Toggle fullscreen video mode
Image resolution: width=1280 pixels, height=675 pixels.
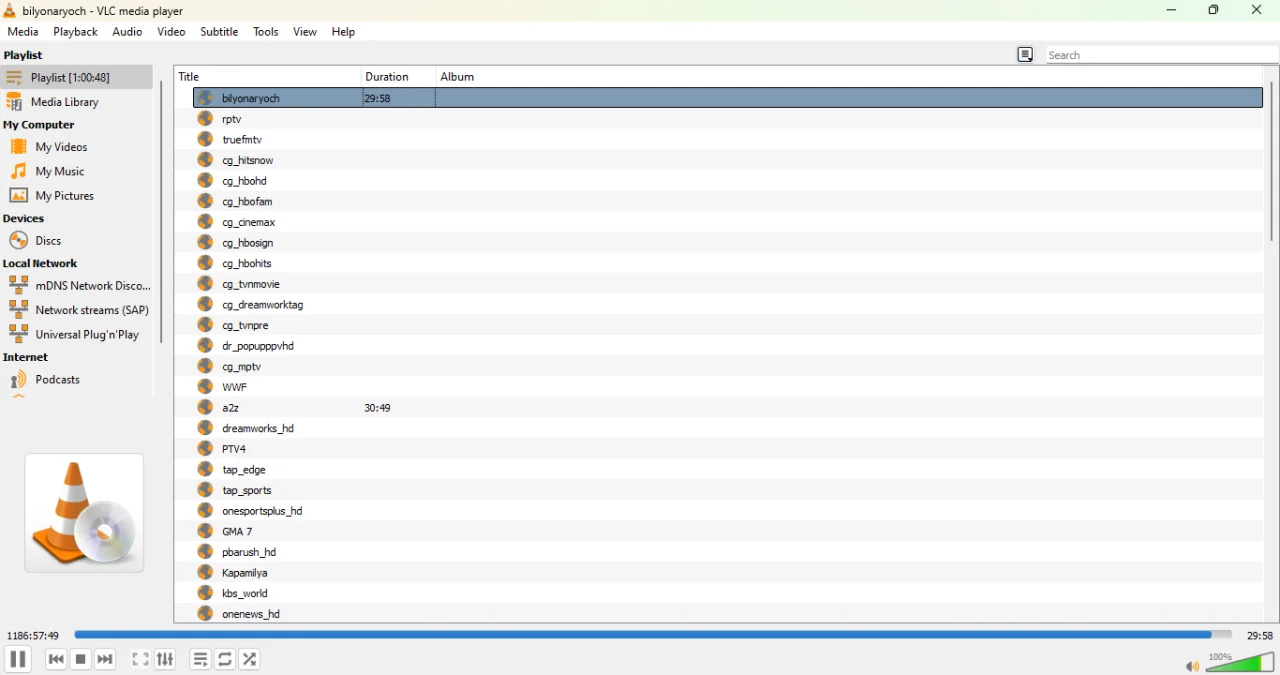[141, 660]
